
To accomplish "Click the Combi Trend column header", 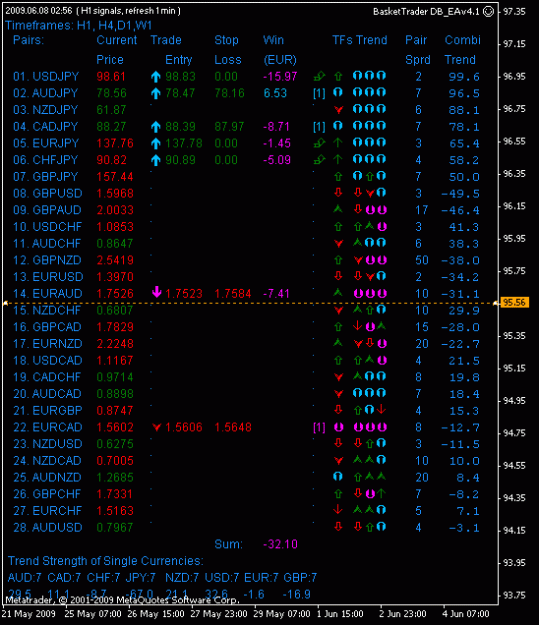I will point(462,50).
